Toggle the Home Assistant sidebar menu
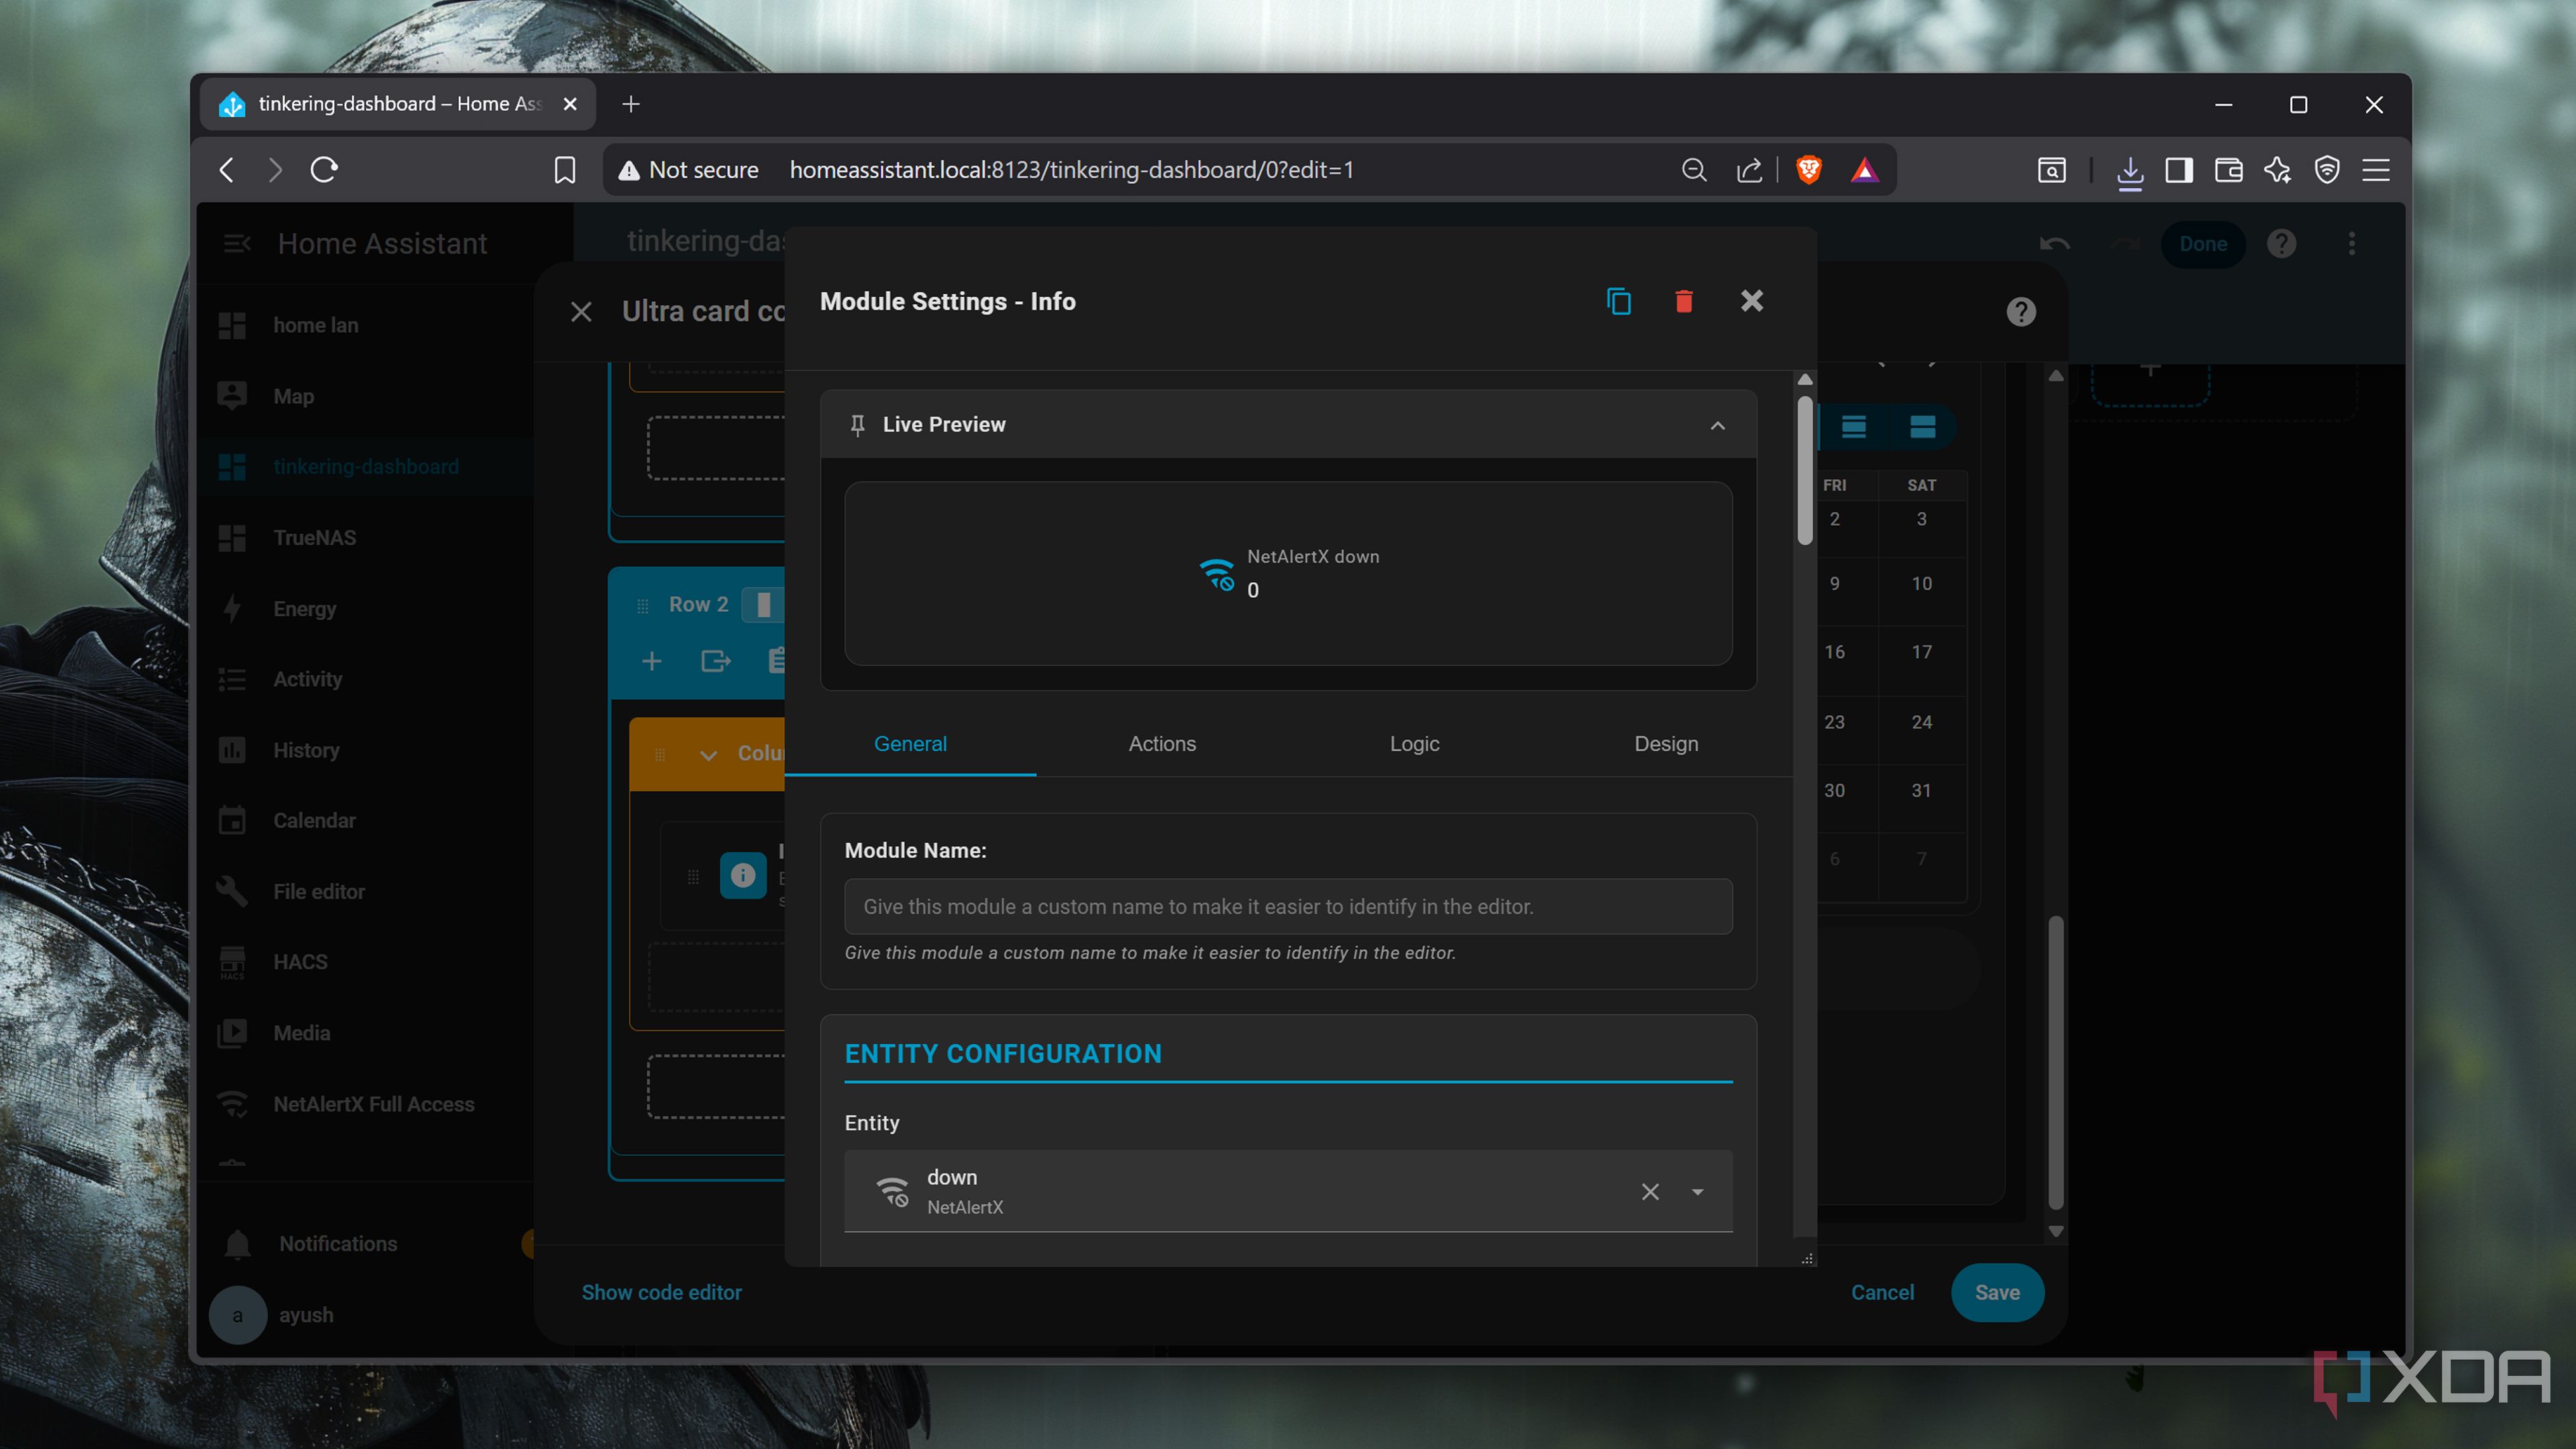This screenshot has height=1449, width=2576. pos(237,243)
